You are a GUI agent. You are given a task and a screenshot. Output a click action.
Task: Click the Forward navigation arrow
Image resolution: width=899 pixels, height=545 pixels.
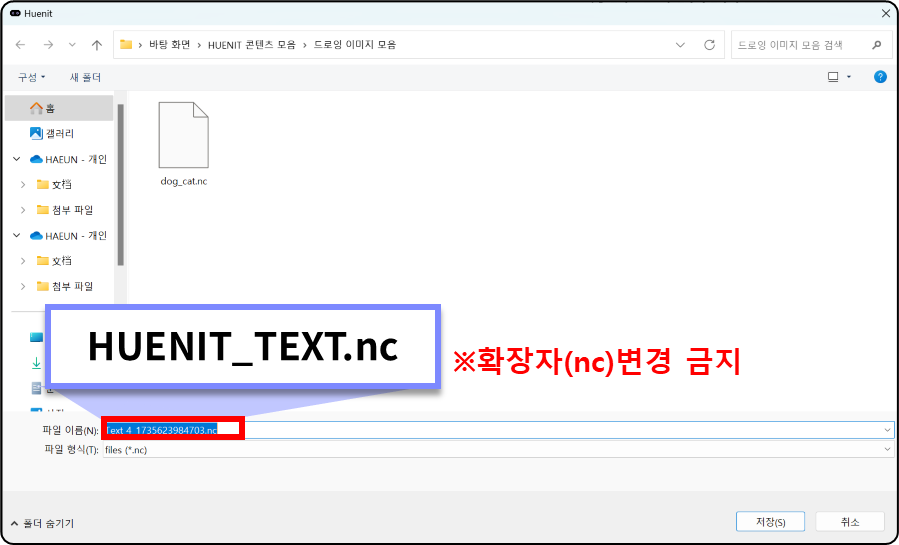pos(47,45)
